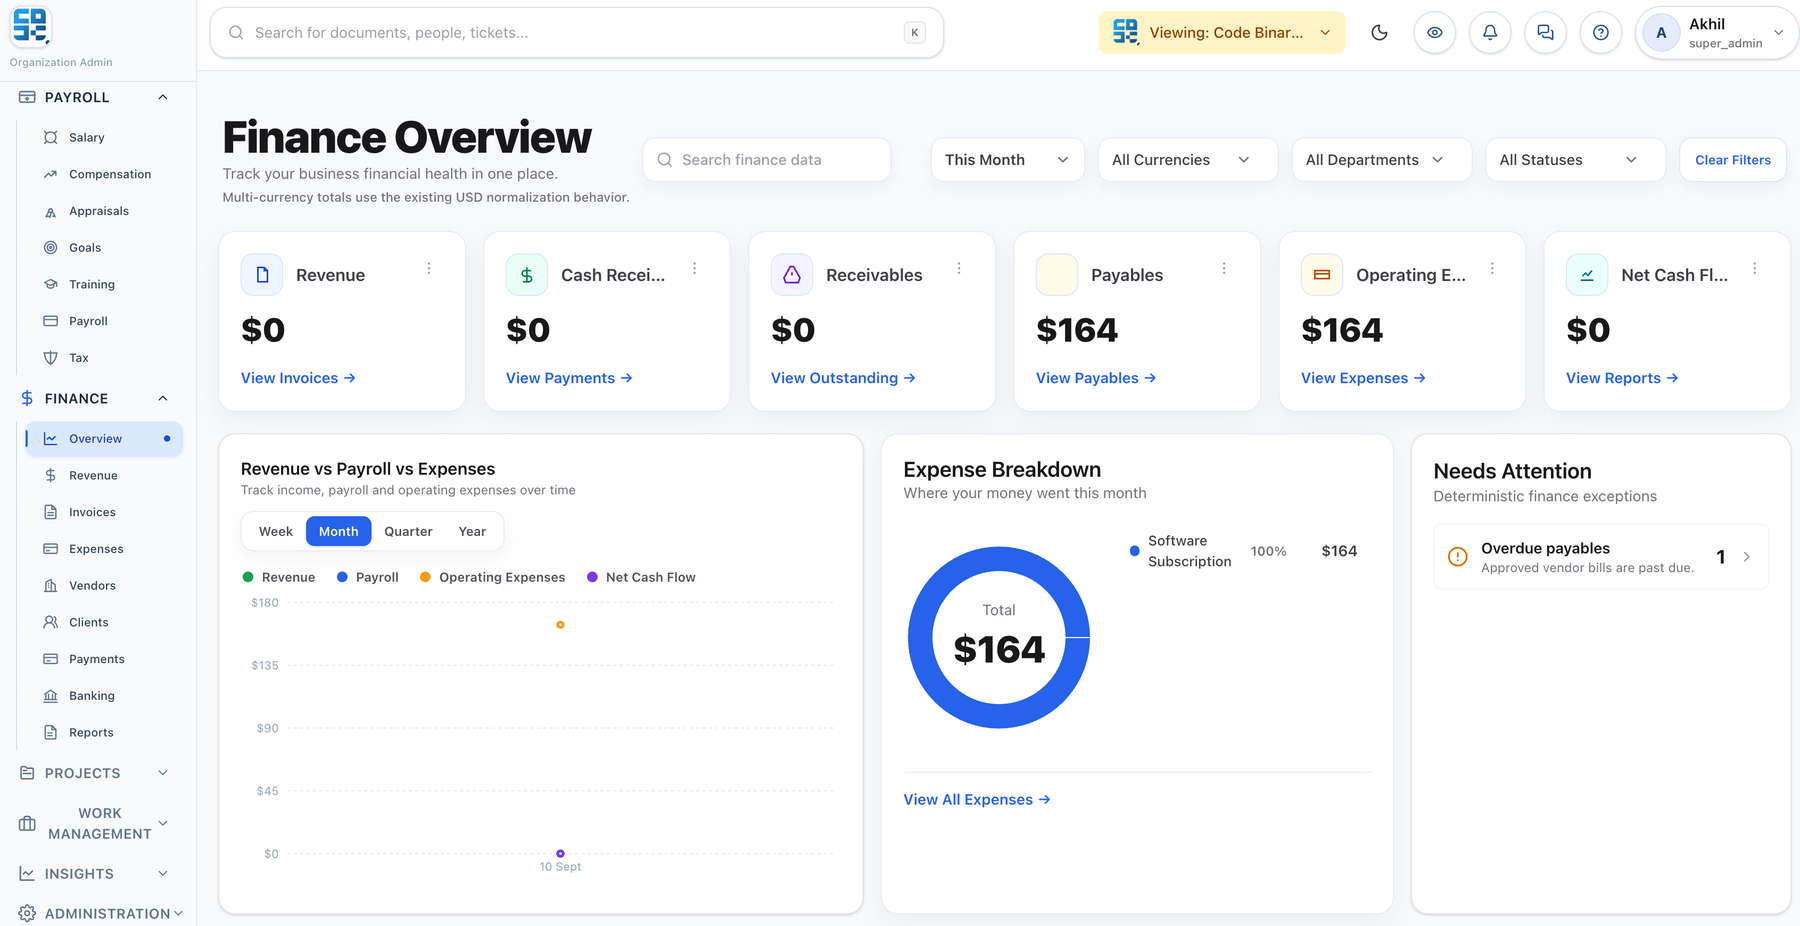
Task: Open Banking sidebar item
Action: pos(104,696)
